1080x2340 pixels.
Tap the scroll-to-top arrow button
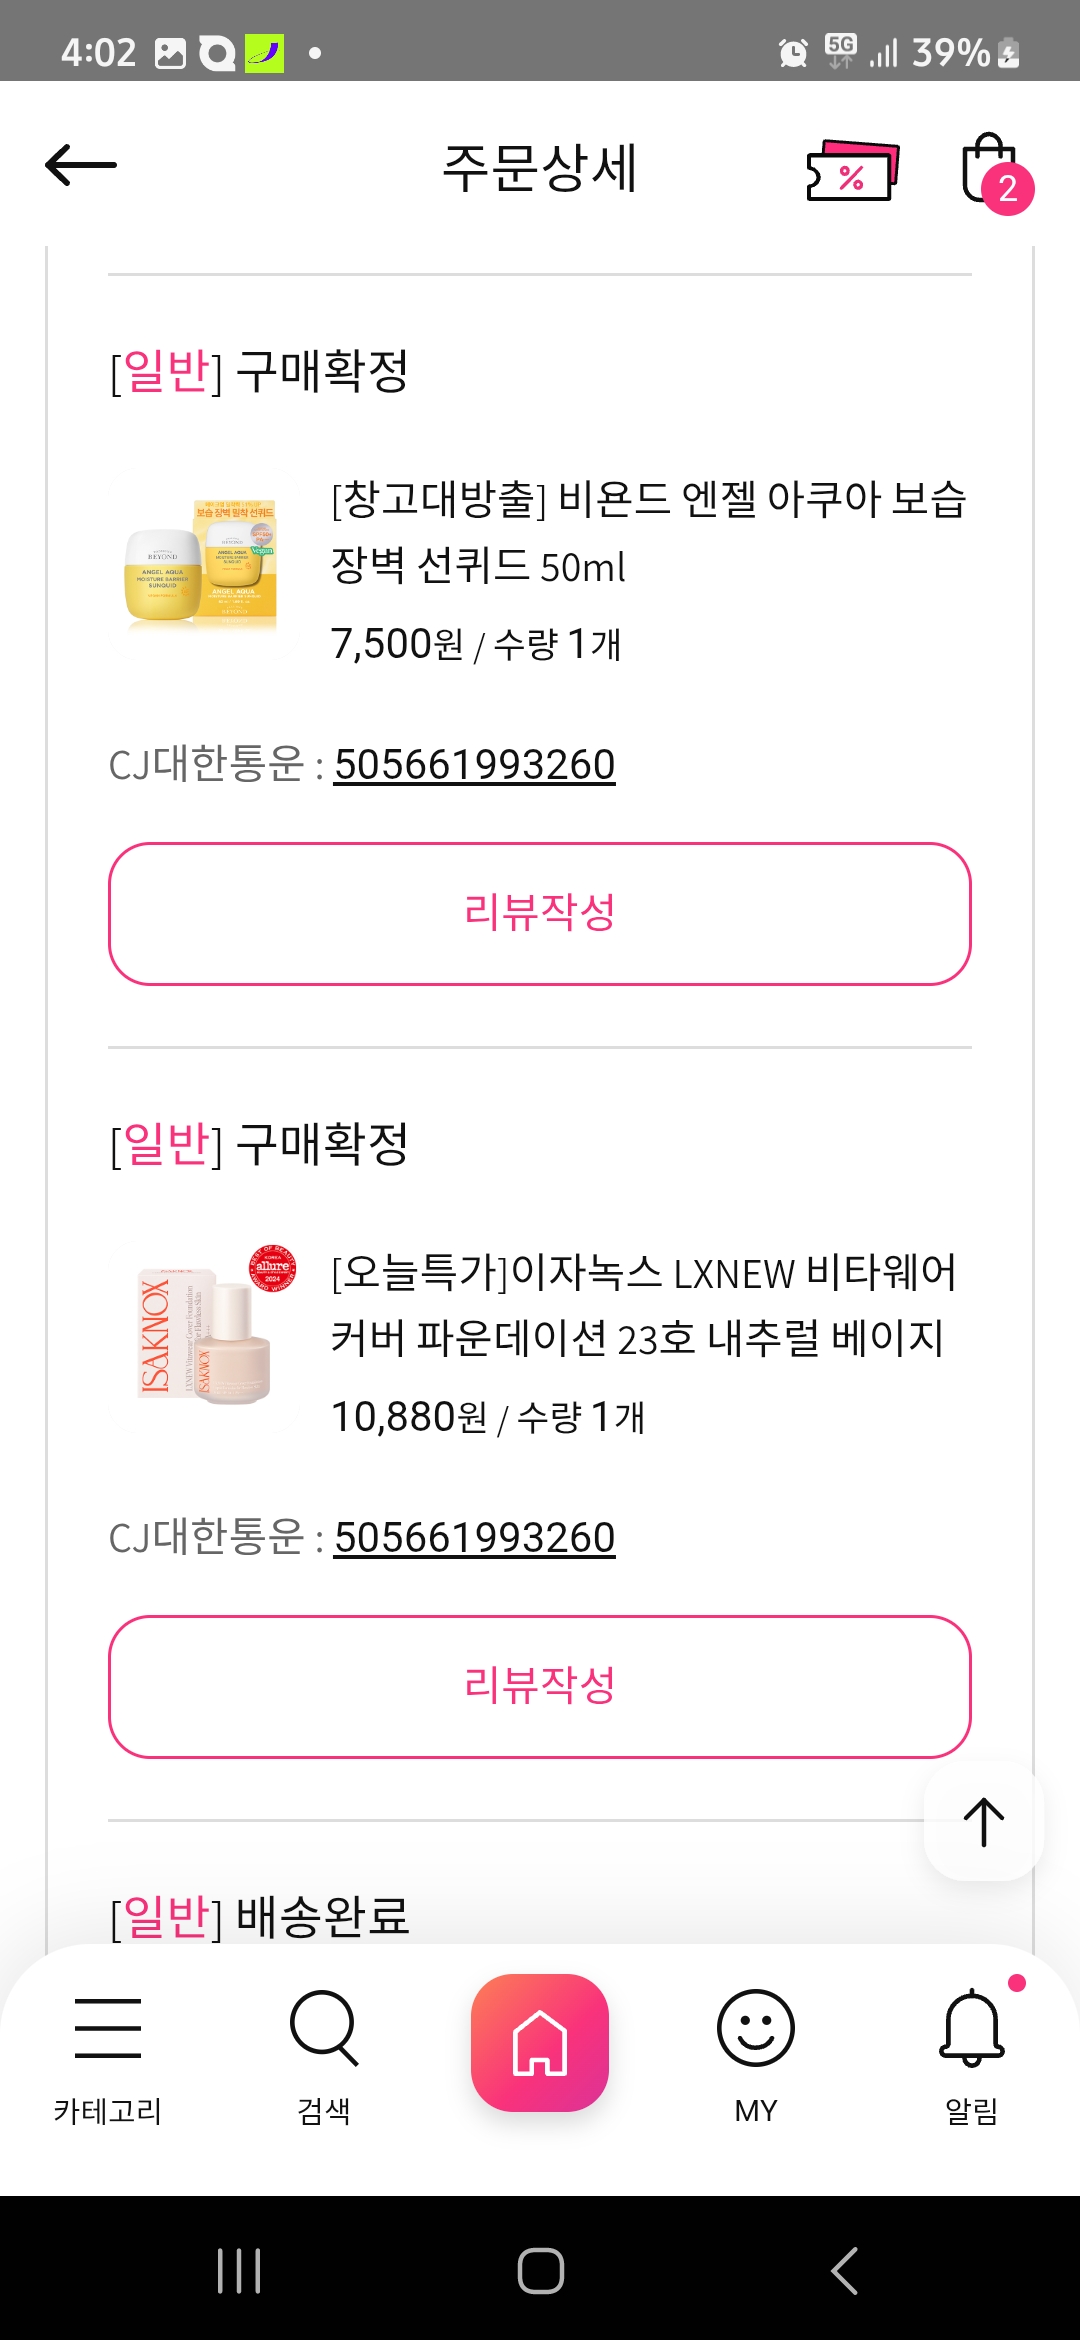[x=984, y=1821]
